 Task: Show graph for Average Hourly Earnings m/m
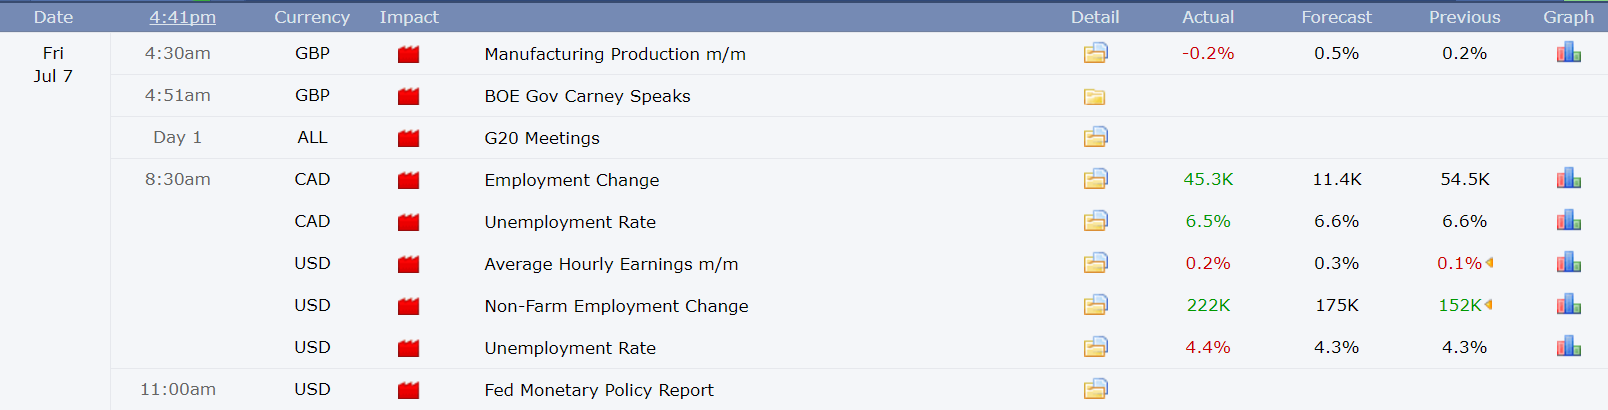[1568, 263]
